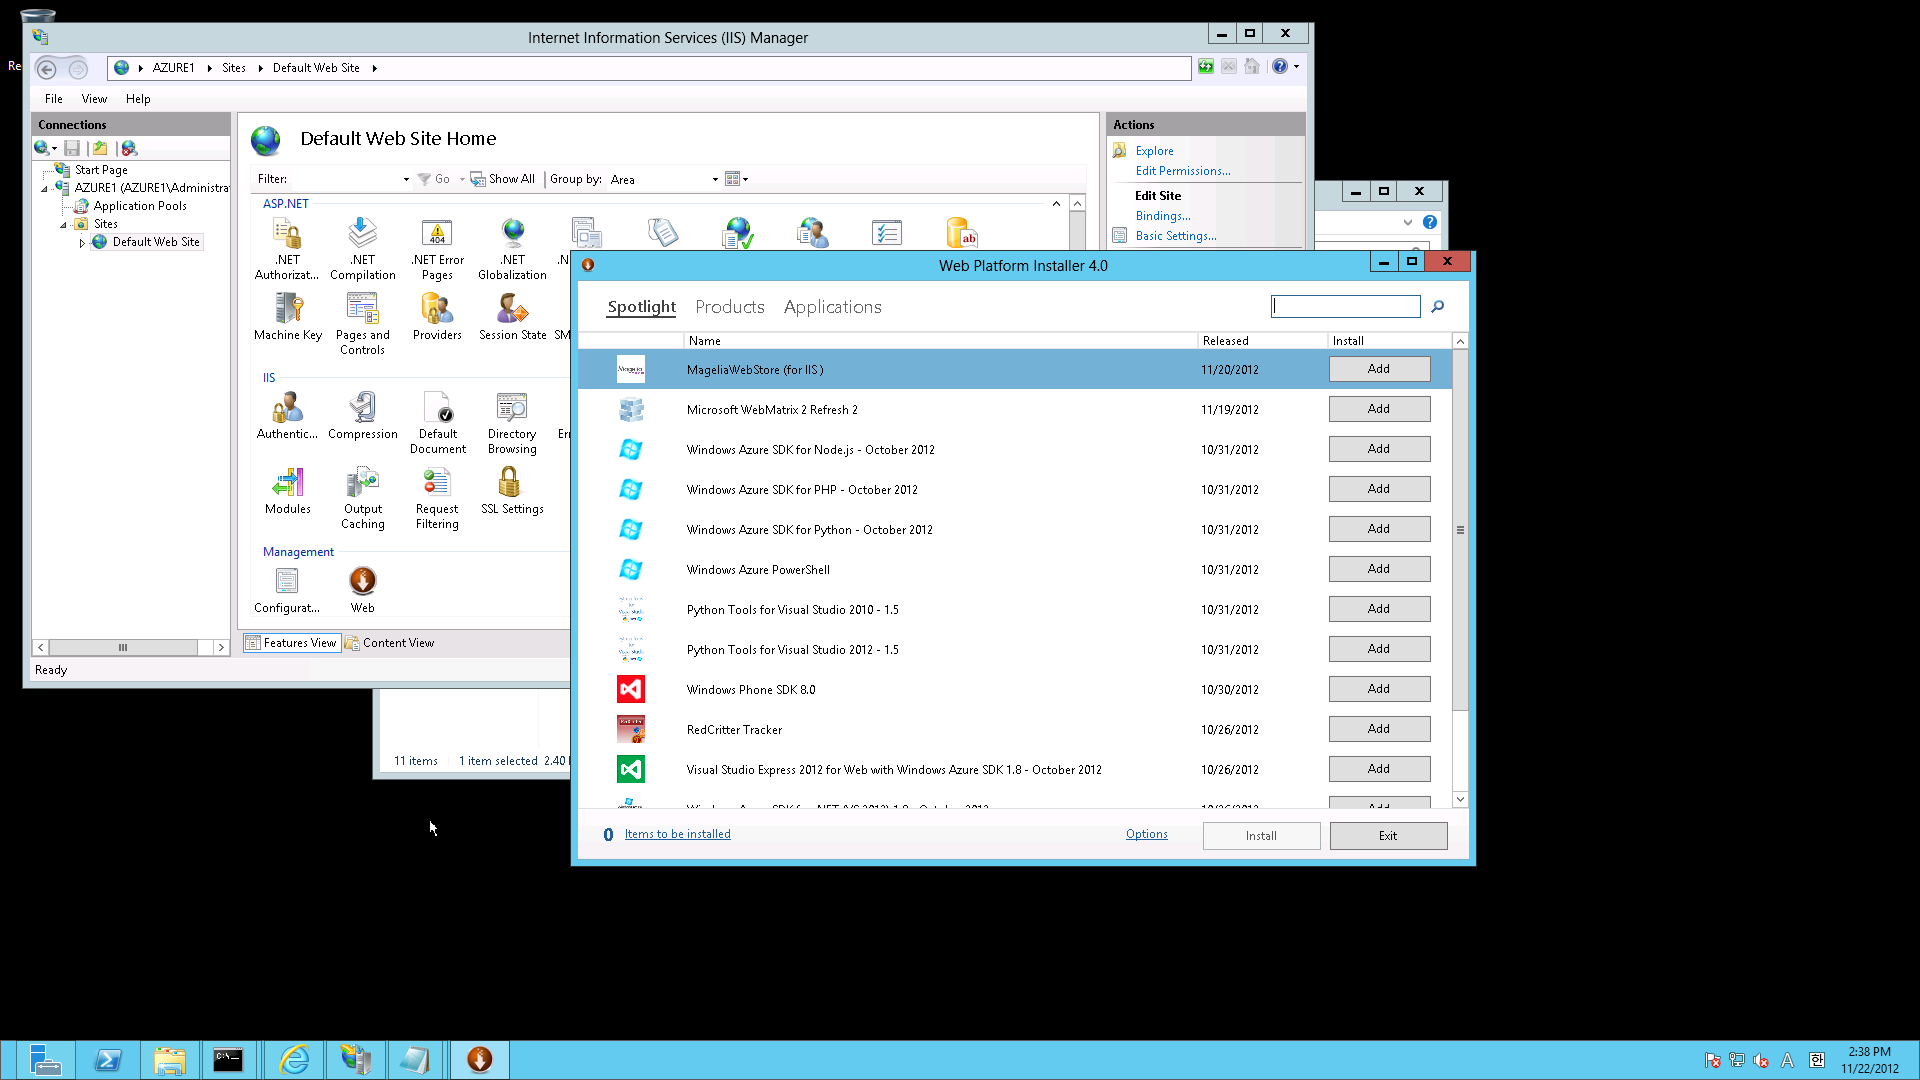
Task: Open the Help menu
Action: (138, 99)
